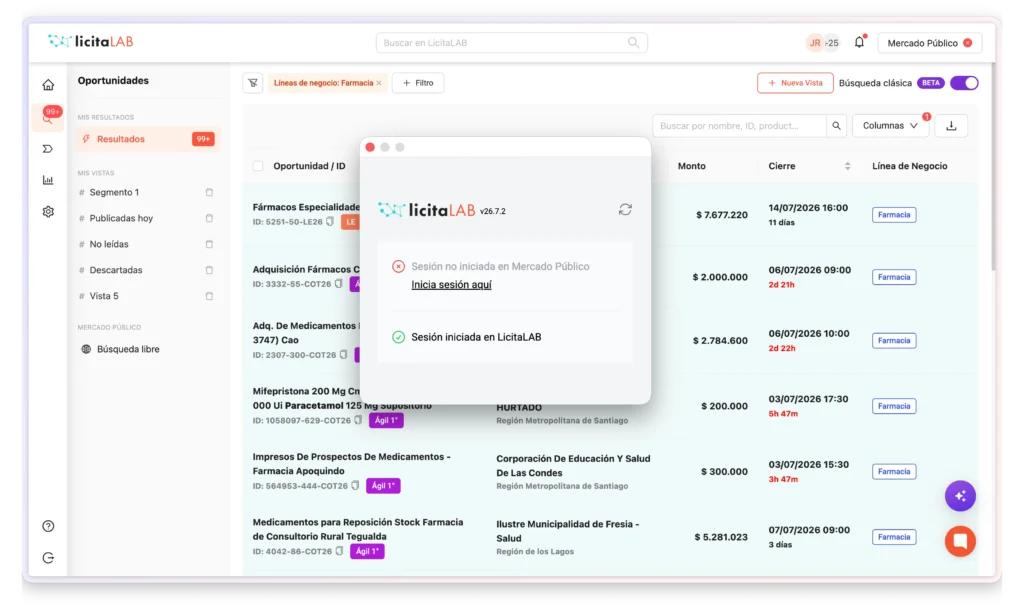
Task: Click Corporación De Educación Y Salud De Las Condes
Action: pos(573,466)
